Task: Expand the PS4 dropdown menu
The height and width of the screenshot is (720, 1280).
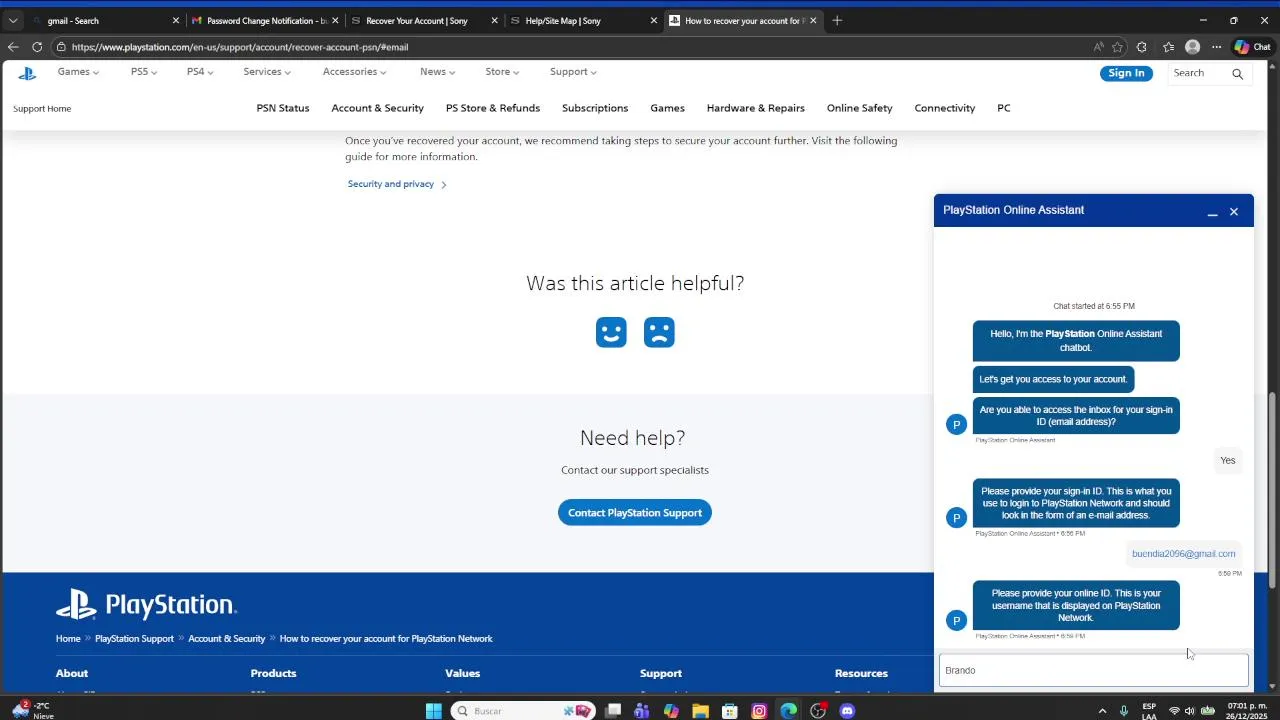Action: [200, 72]
